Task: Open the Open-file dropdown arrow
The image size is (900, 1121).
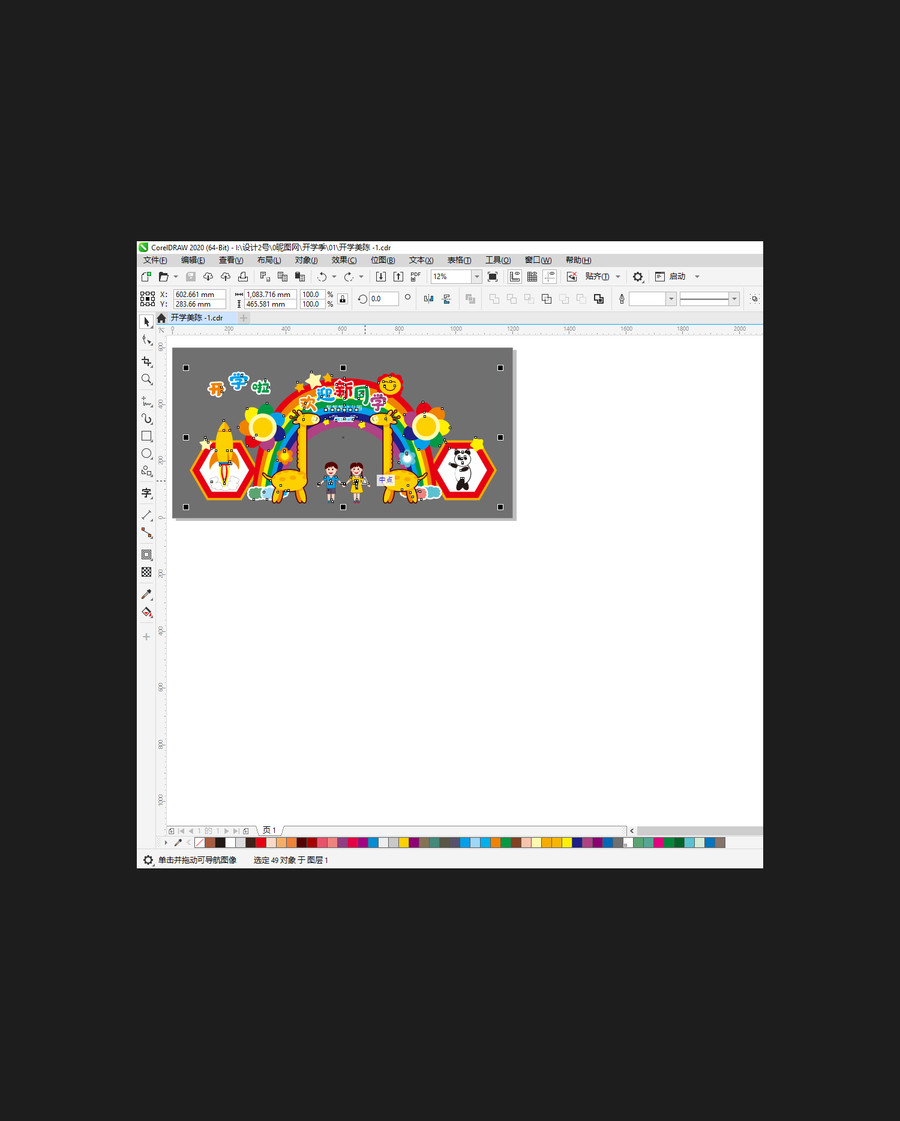Action: tap(176, 277)
